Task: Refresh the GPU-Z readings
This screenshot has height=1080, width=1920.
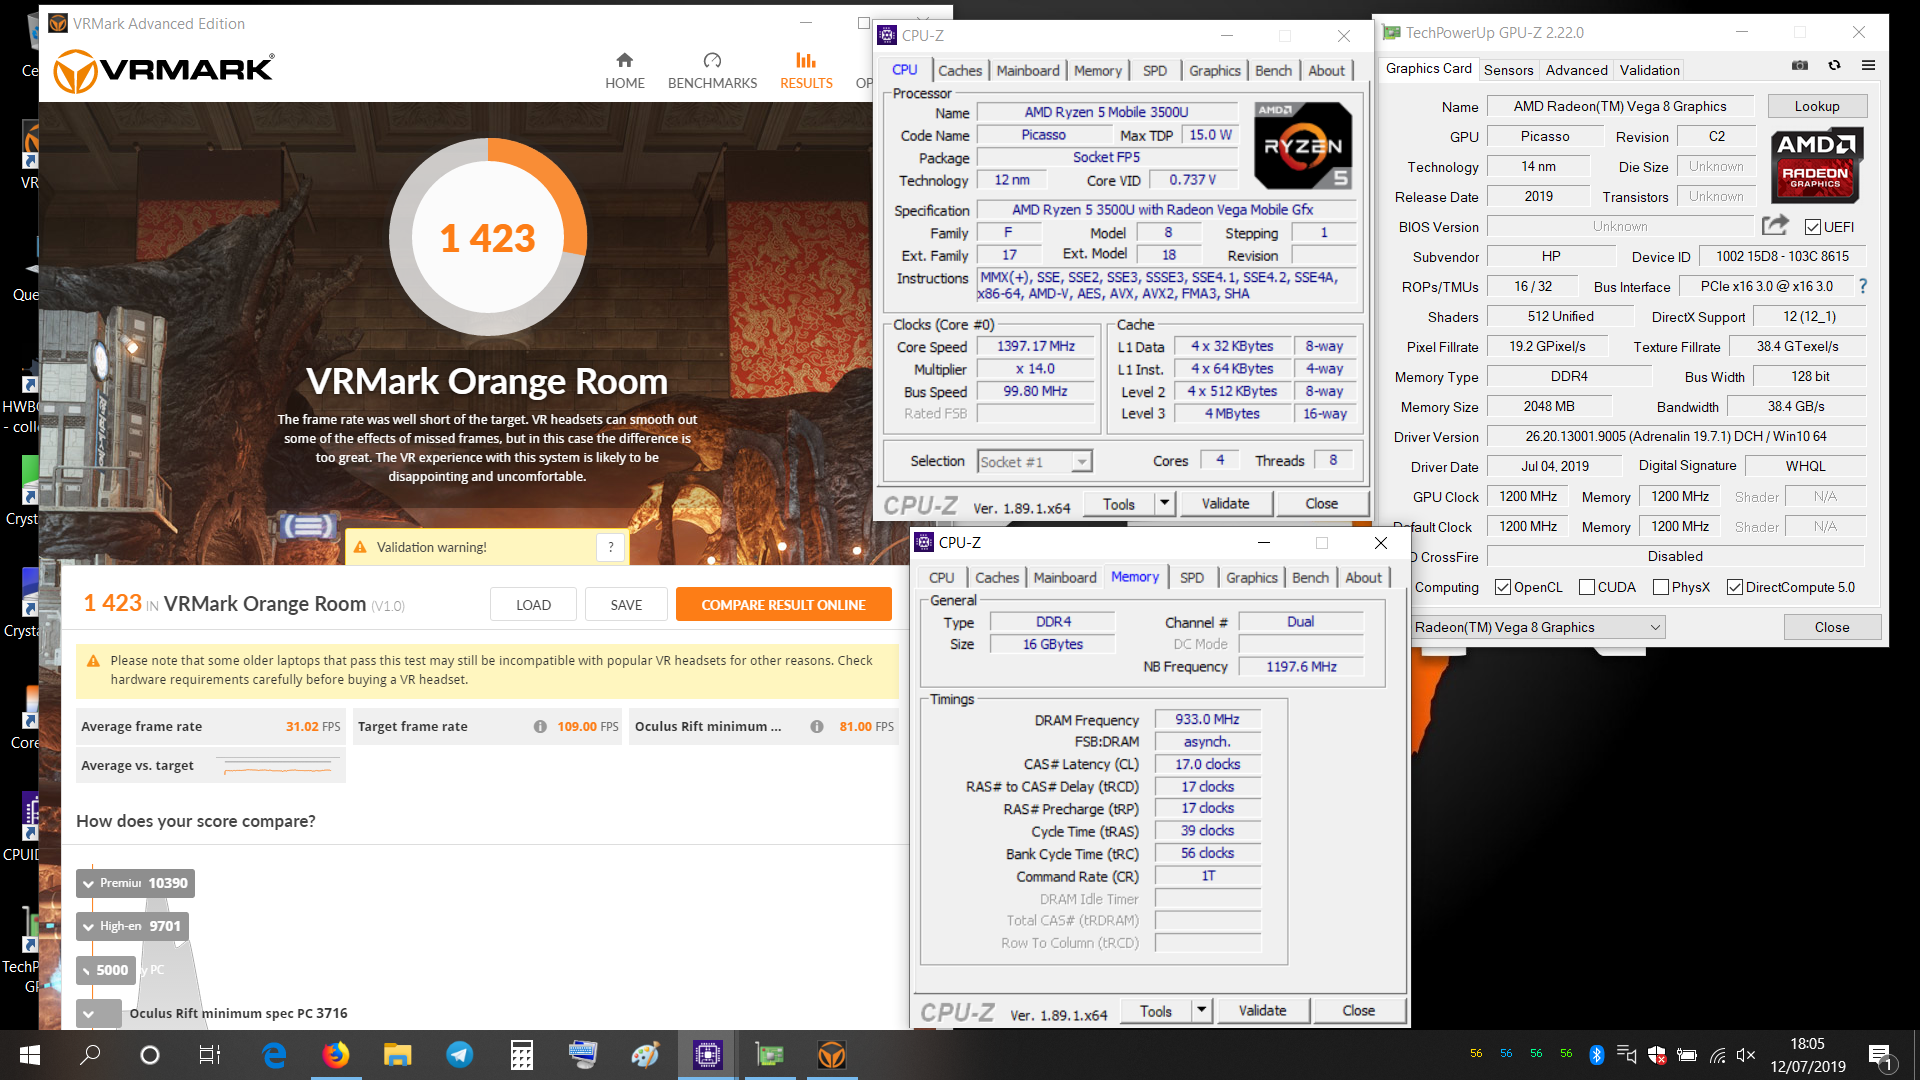Action: (1834, 66)
